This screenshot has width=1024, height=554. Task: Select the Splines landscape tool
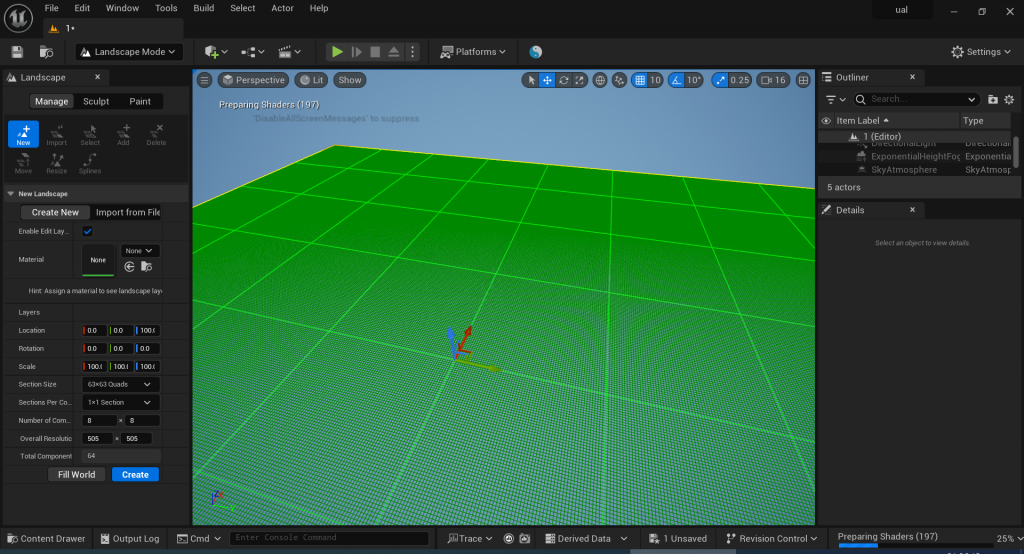click(90, 163)
